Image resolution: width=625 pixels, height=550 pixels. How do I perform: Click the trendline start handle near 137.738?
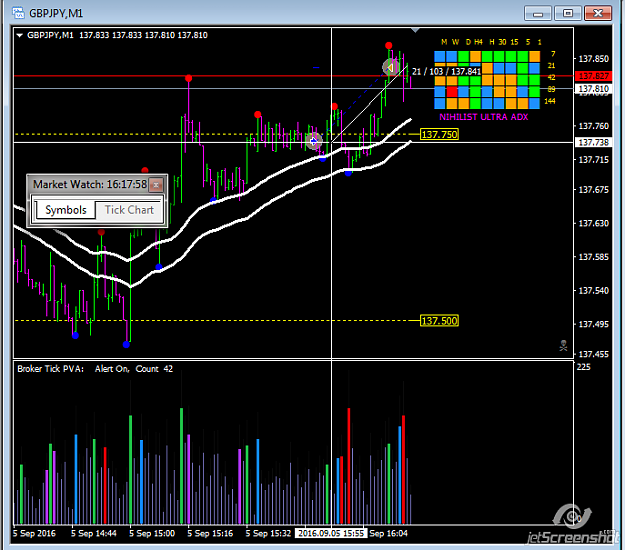coord(314,141)
